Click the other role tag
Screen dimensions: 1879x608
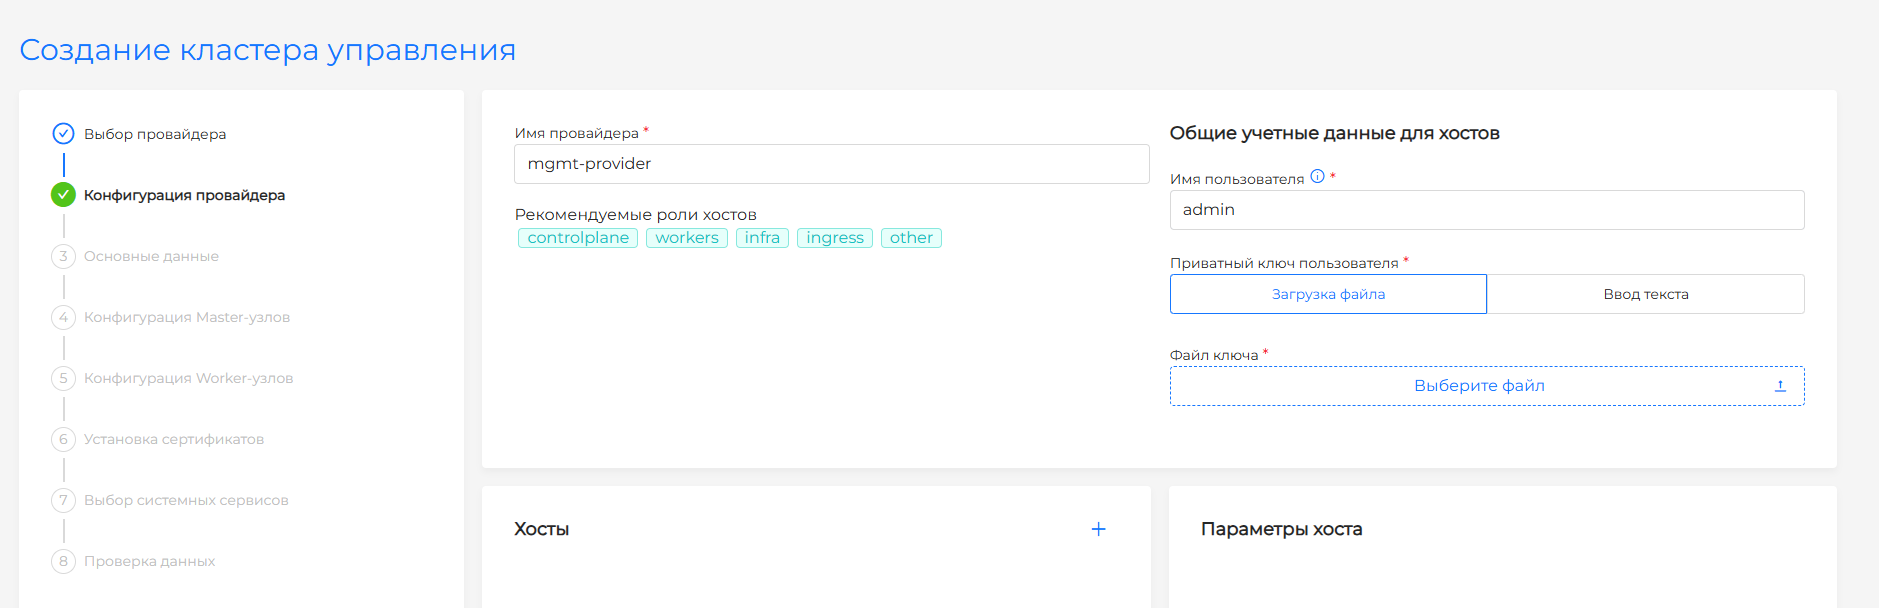click(x=911, y=238)
